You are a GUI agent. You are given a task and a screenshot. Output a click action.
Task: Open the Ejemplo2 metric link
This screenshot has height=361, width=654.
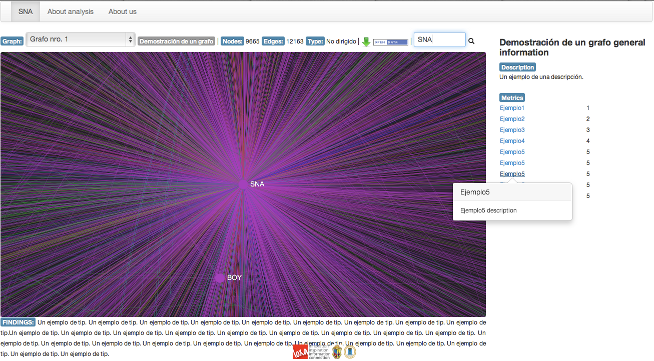pyautogui.click(x=512, y=119)
